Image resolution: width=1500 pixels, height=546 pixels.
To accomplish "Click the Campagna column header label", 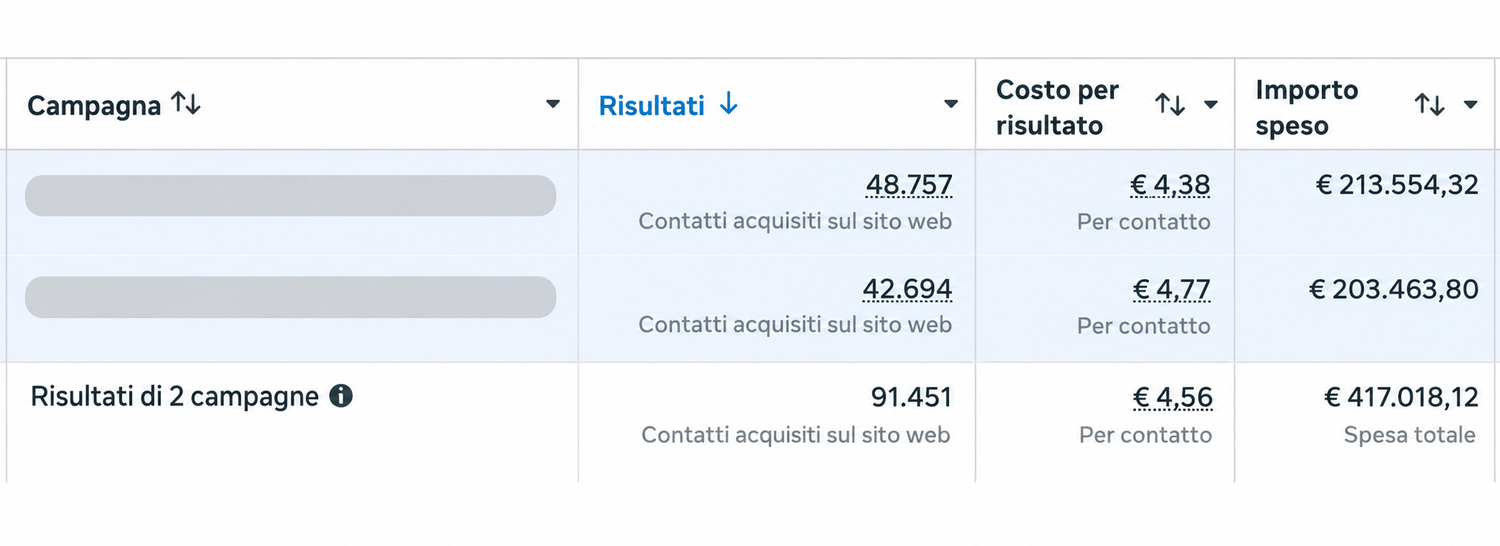I will coord(94,106).
